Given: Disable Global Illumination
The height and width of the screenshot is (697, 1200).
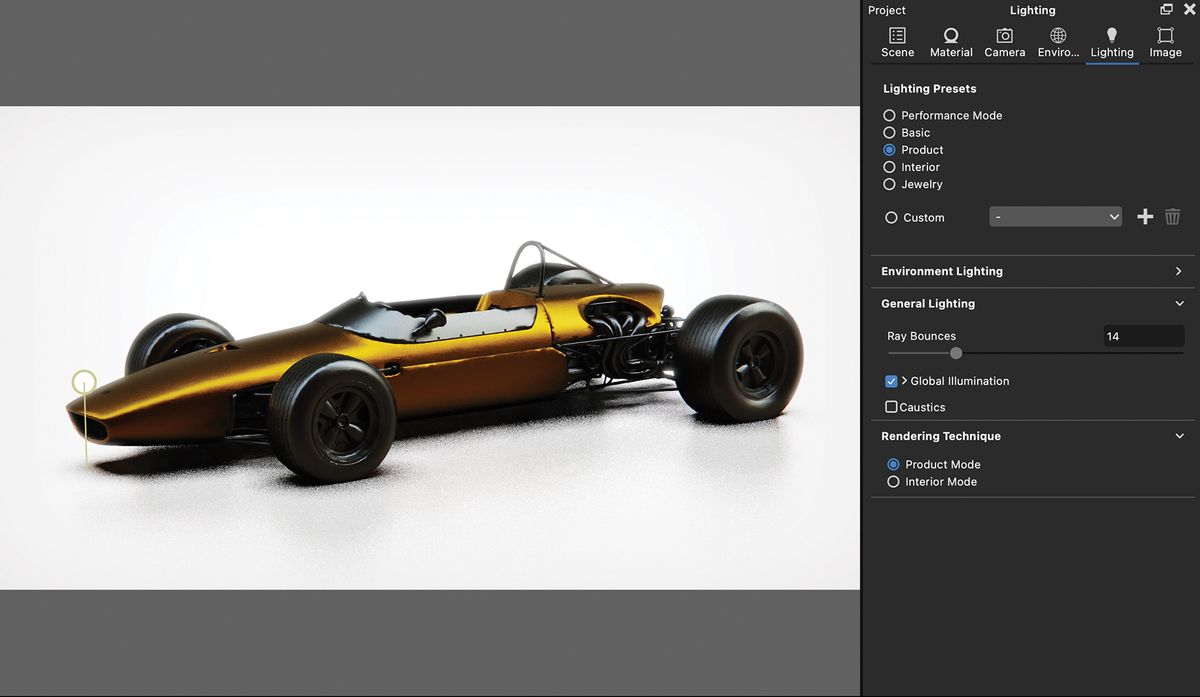Looking at the screenshot, I should click(891, 381).
